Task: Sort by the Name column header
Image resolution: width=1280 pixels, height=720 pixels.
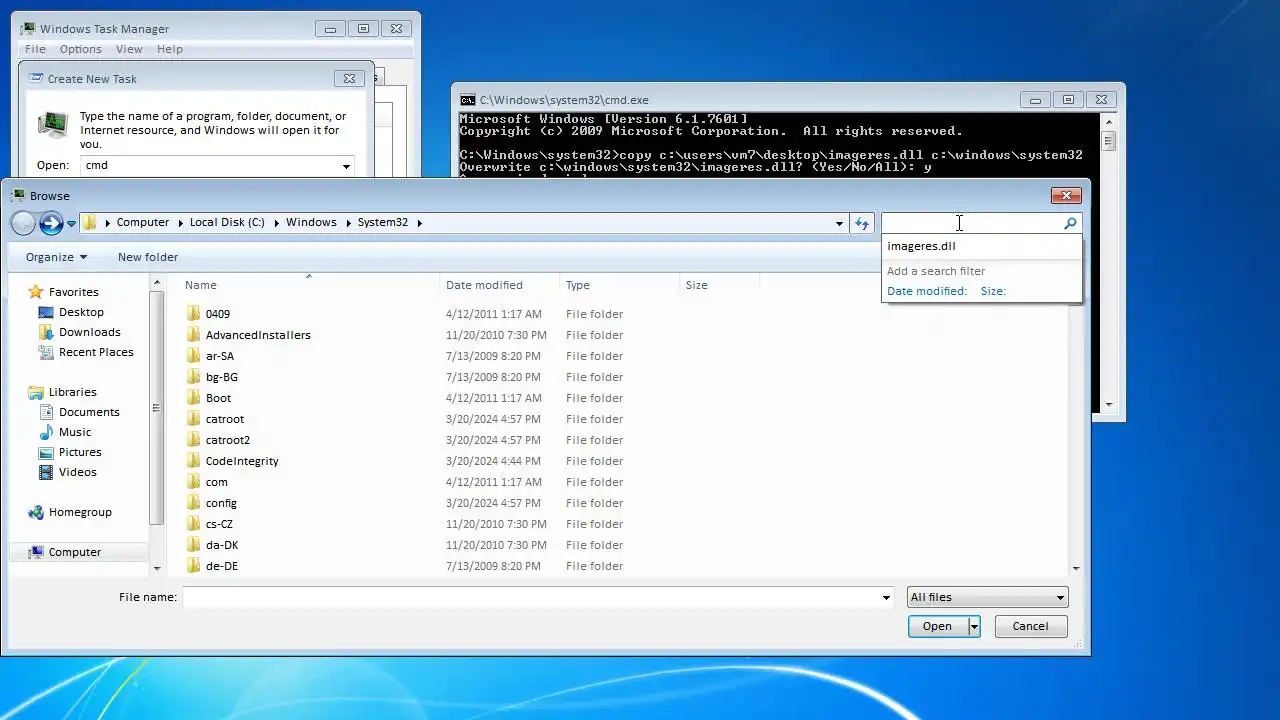Action: click(309, 285)
